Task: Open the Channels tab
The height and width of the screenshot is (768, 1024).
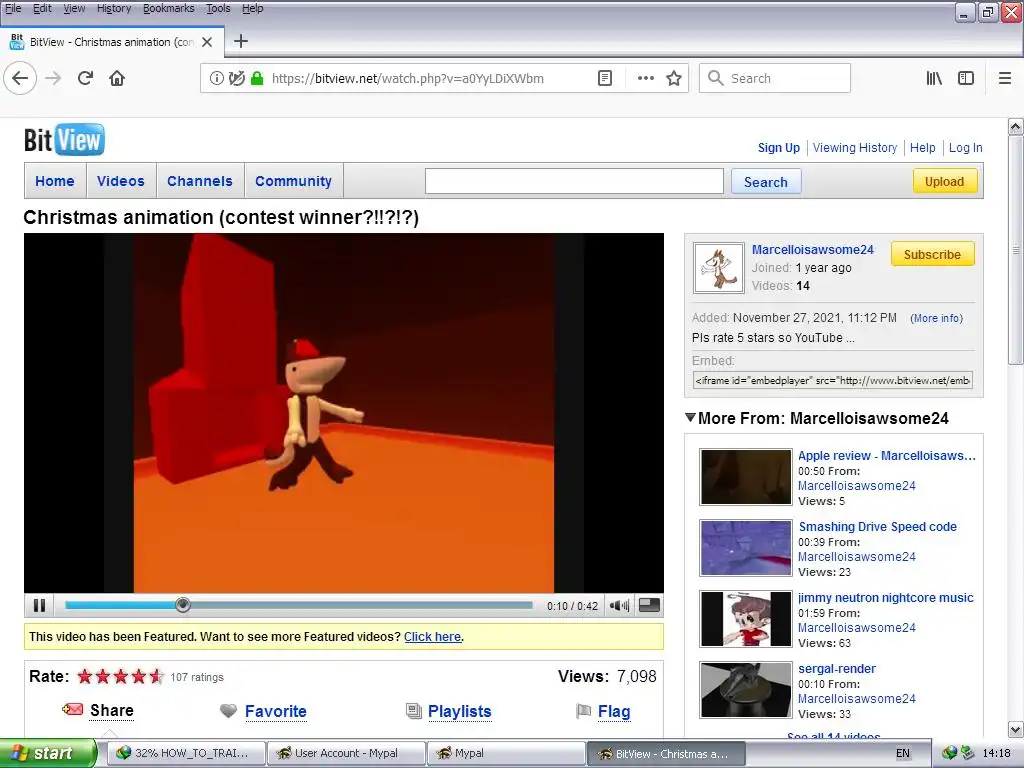Action: (200, 181)
